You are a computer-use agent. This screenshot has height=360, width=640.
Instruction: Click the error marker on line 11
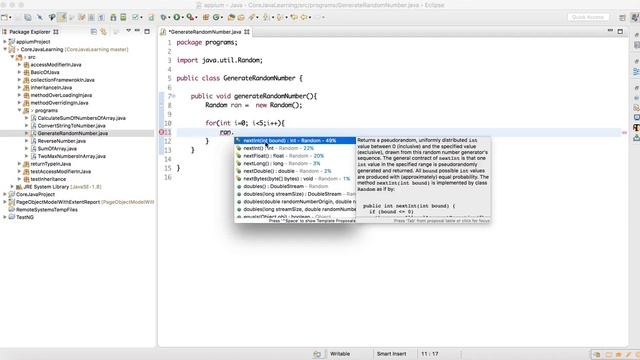[x=161, y=132]
